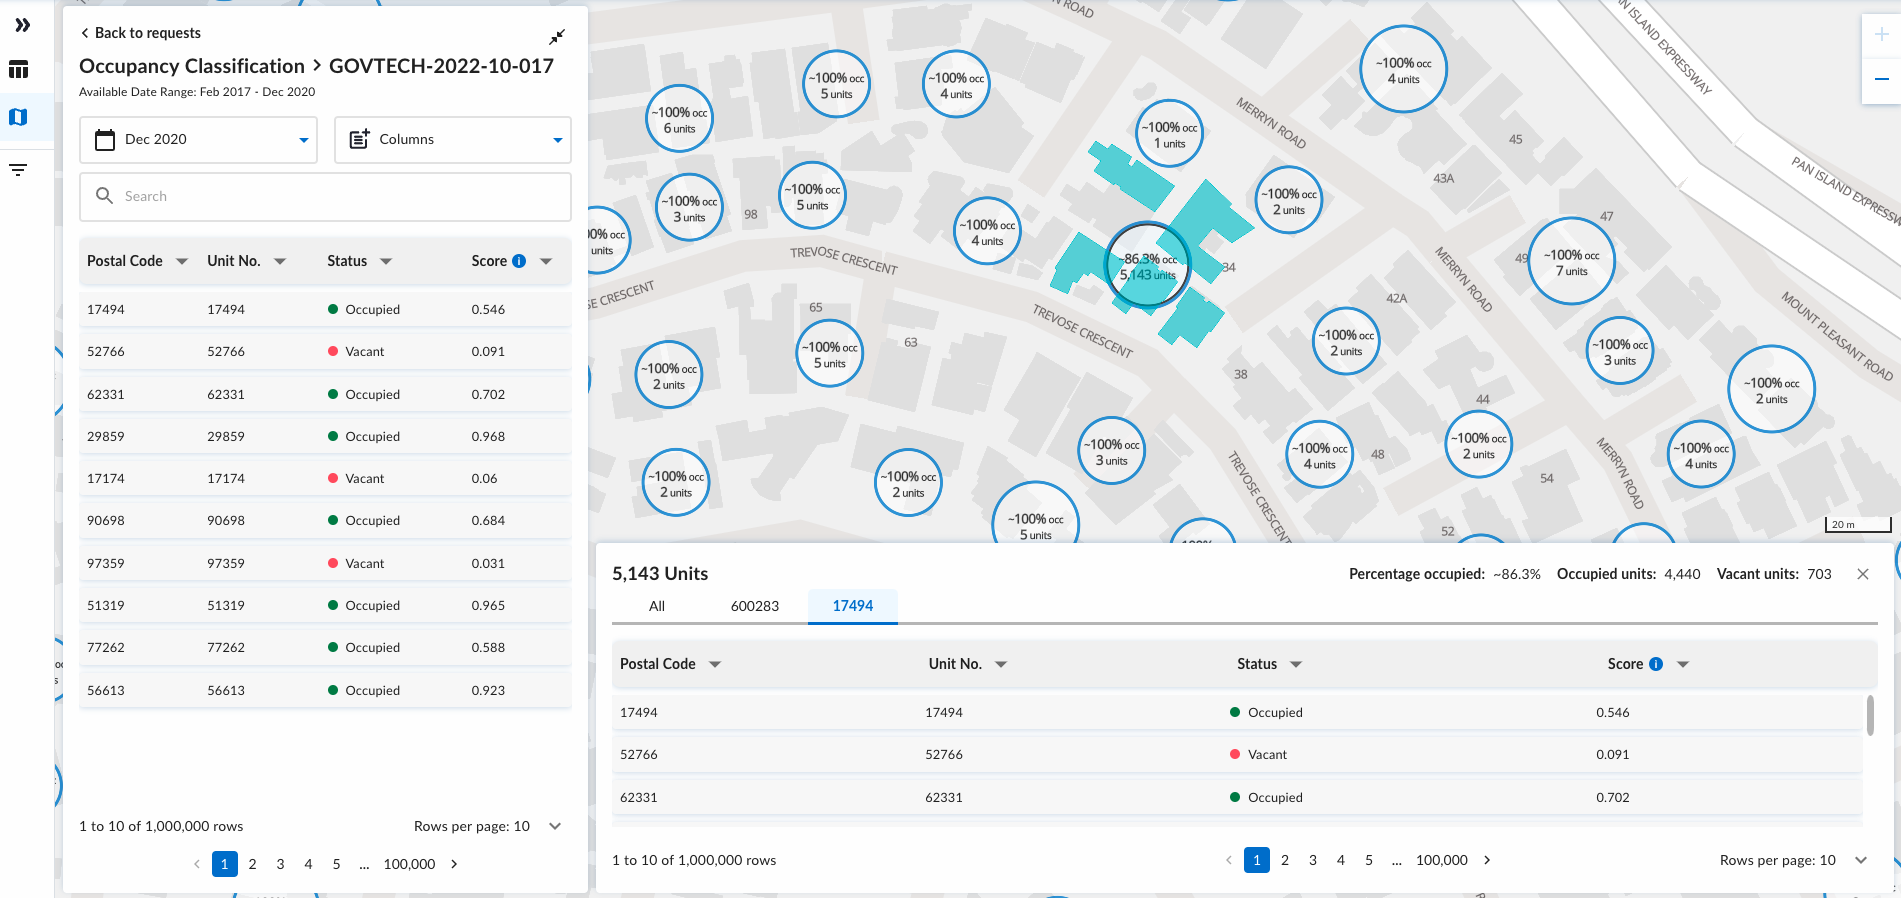
Task: Zoom in on the map
Action: click(1881, 35)
